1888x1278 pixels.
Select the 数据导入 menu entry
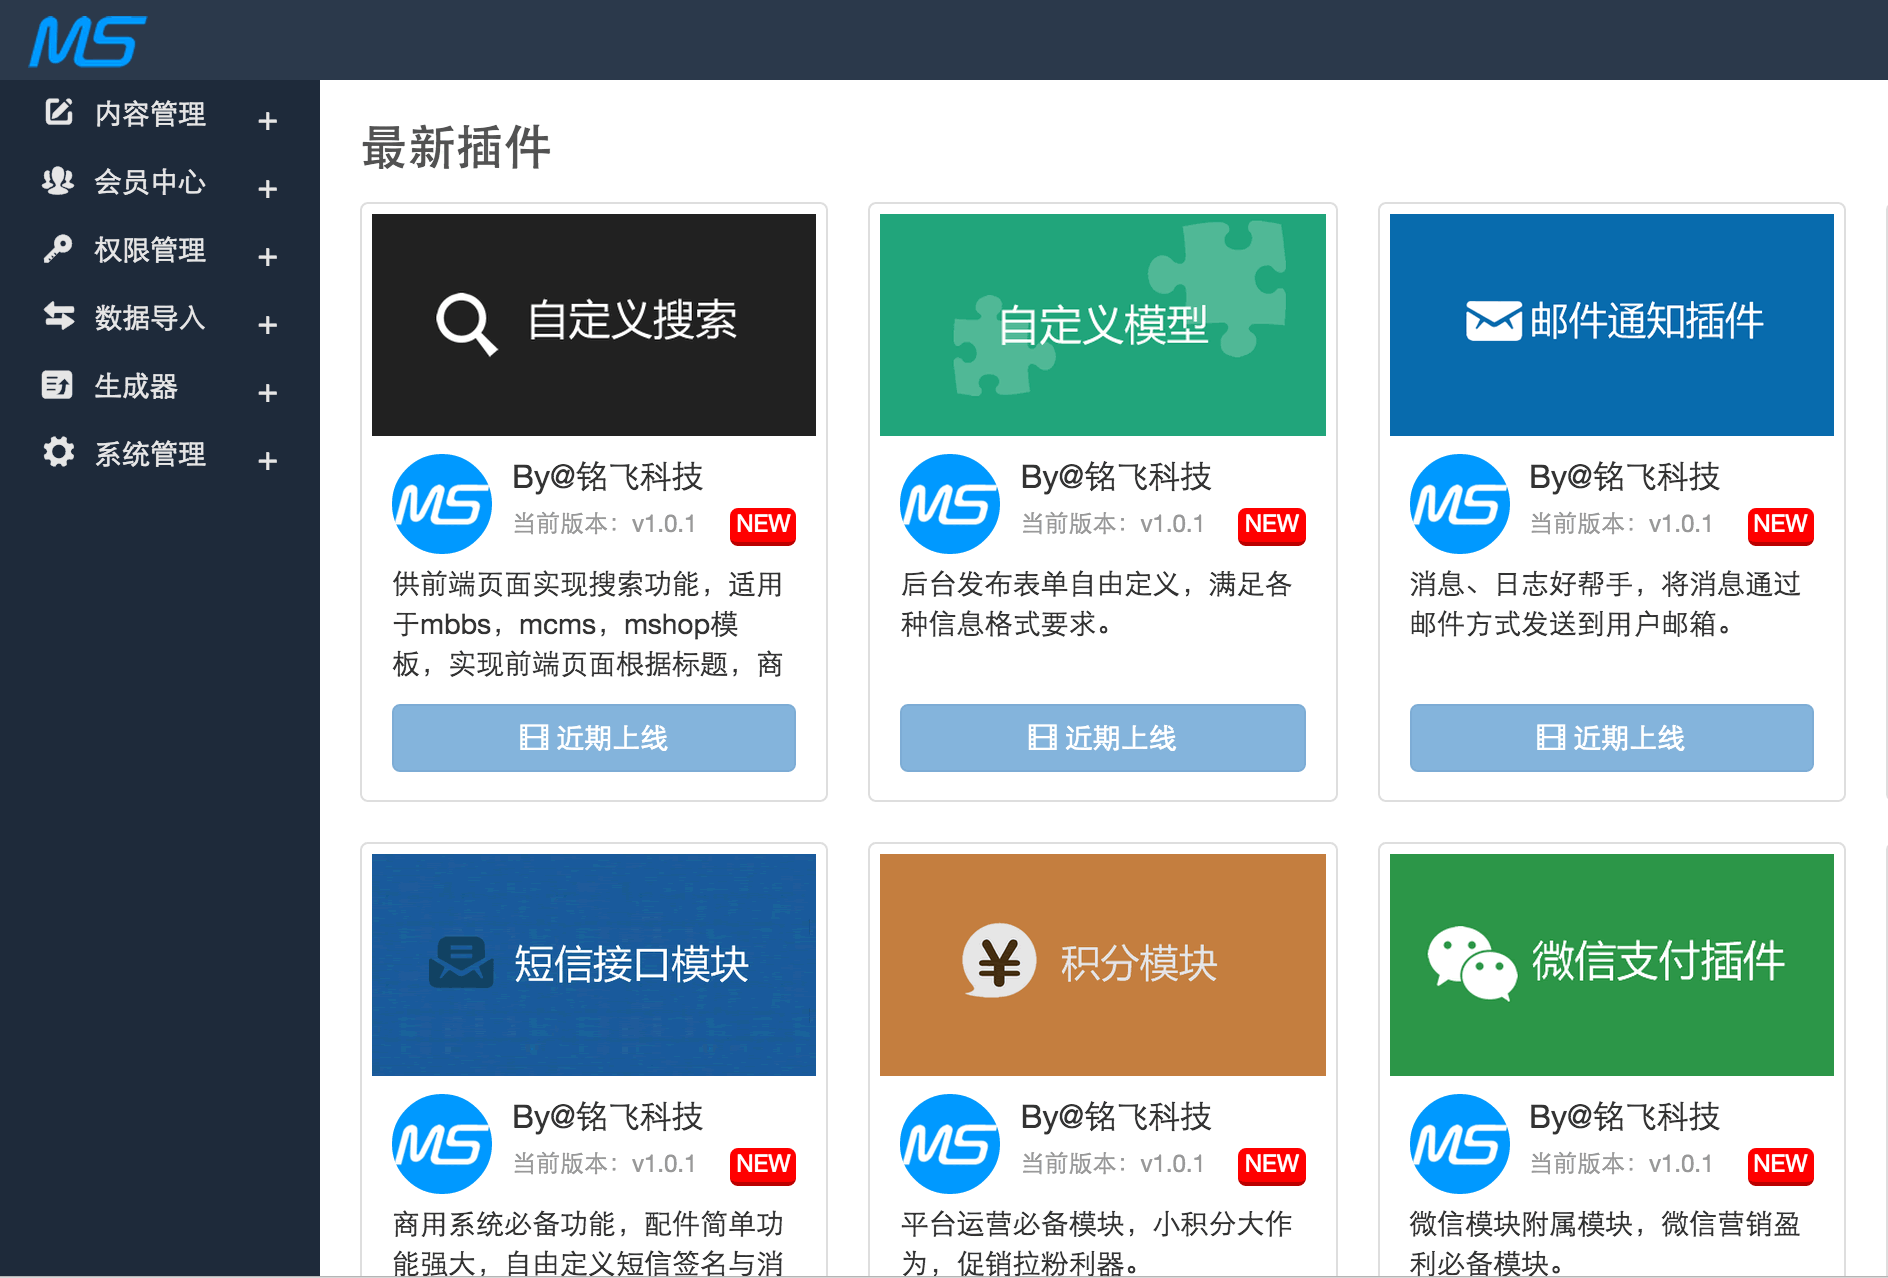tap(150, 317)
